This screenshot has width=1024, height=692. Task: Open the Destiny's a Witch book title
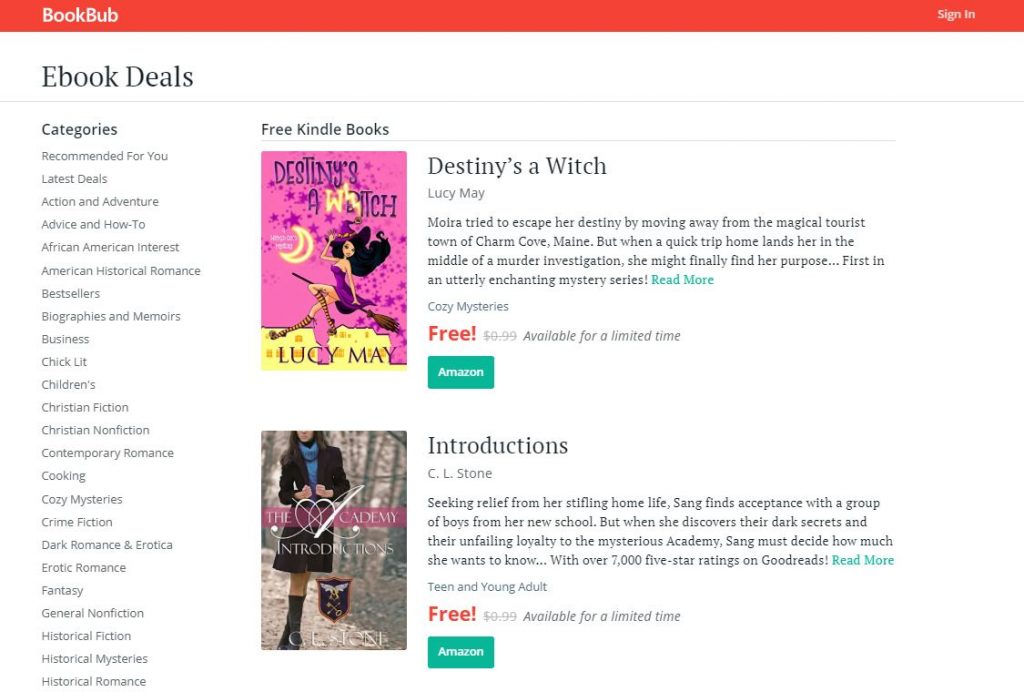[x=517, y=166]
